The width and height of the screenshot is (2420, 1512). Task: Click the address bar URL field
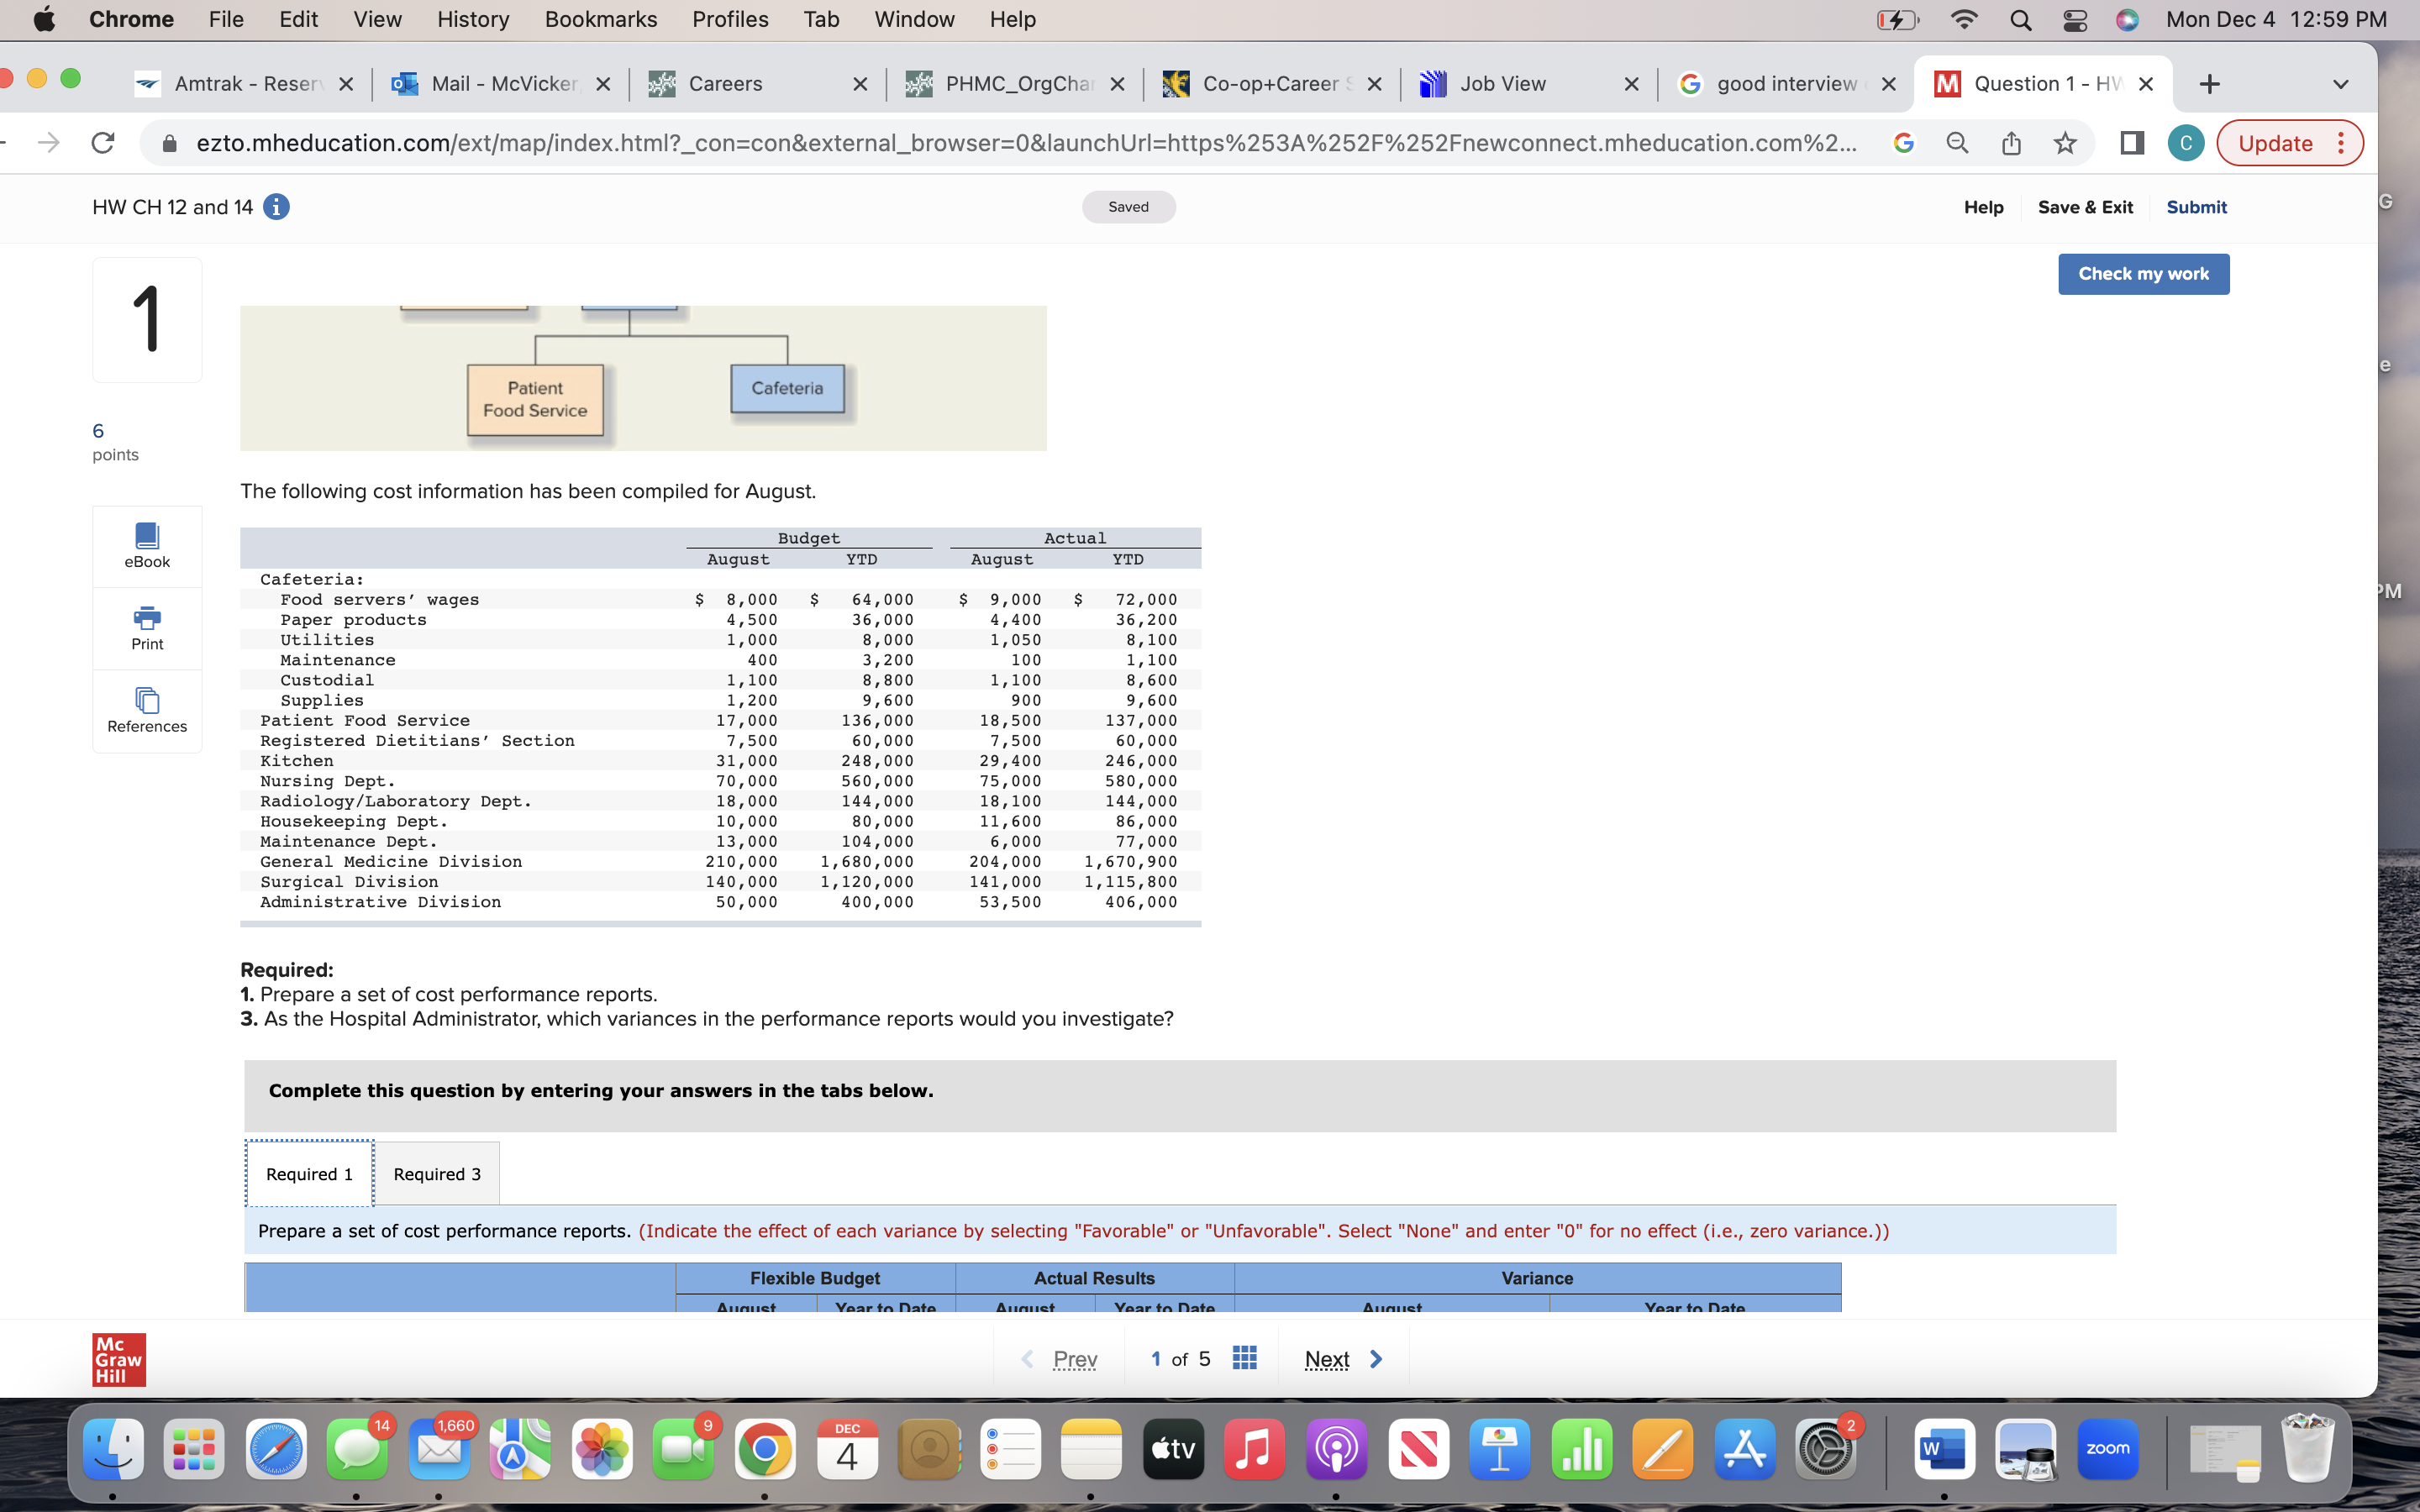1020,143
